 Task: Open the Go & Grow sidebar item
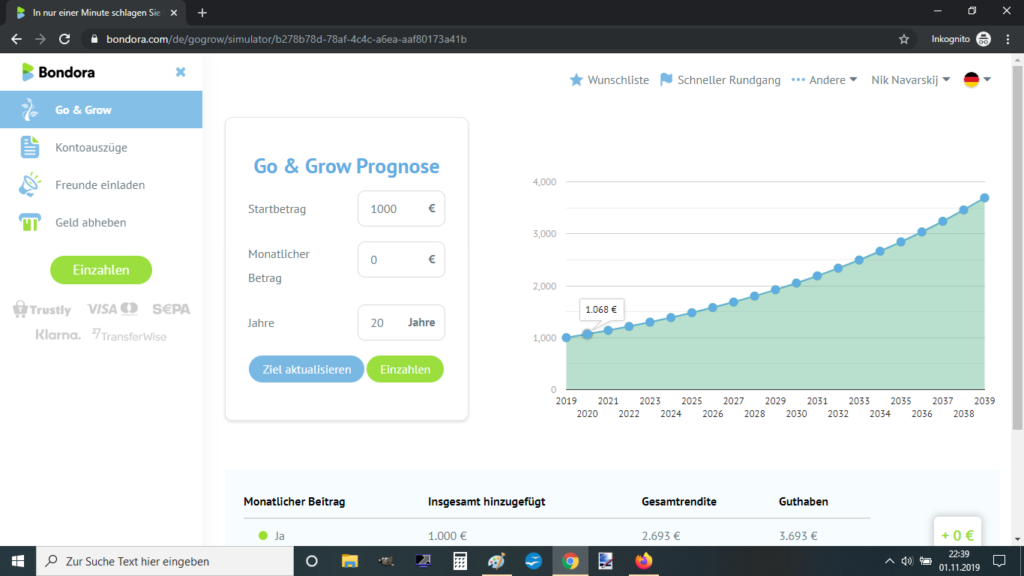(101, 110)
